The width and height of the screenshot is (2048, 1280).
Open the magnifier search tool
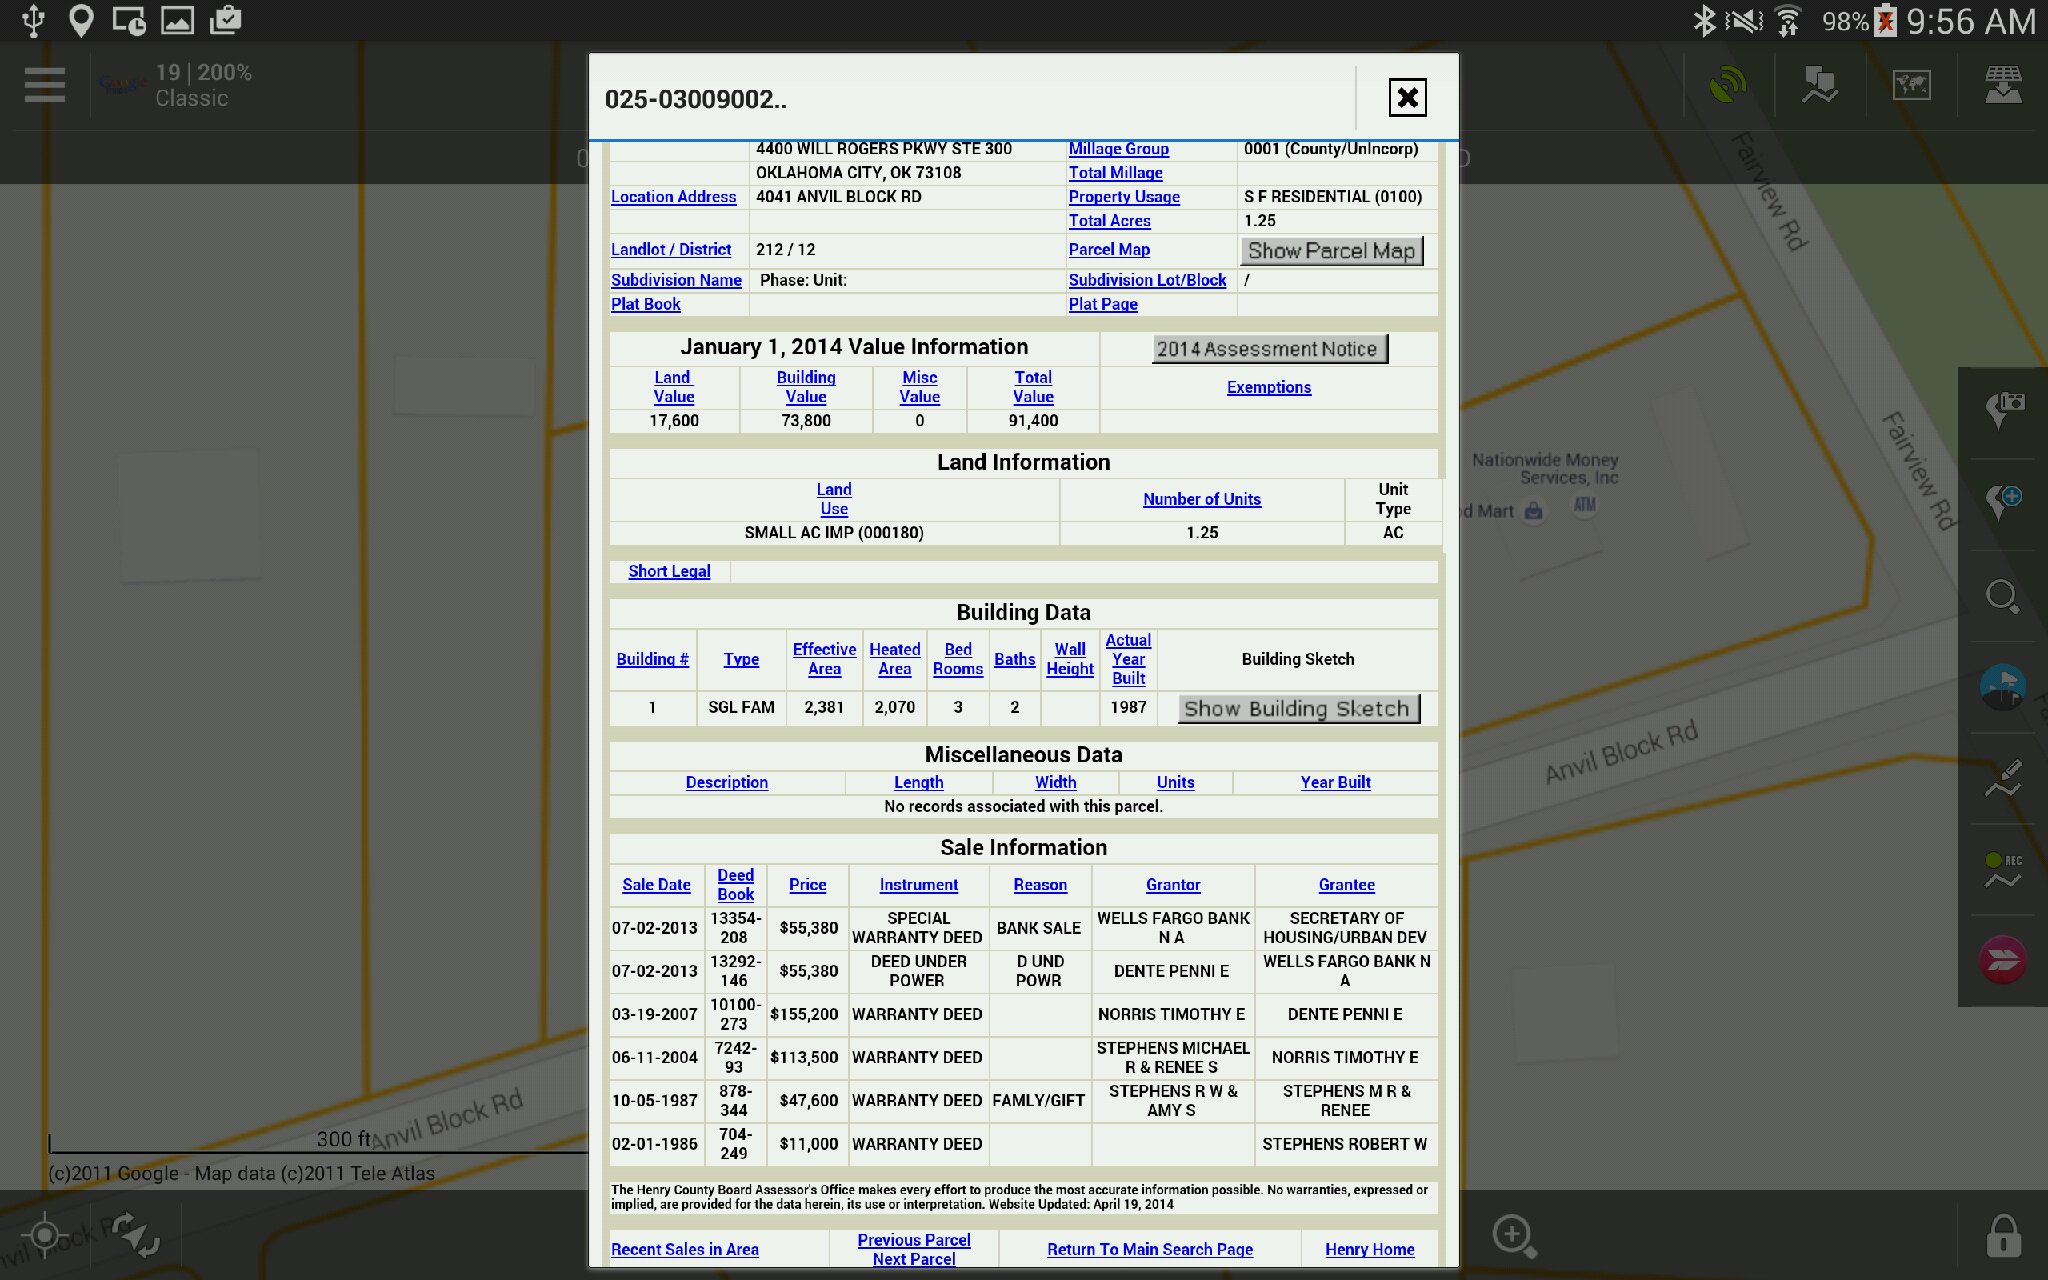[2003, 597]
